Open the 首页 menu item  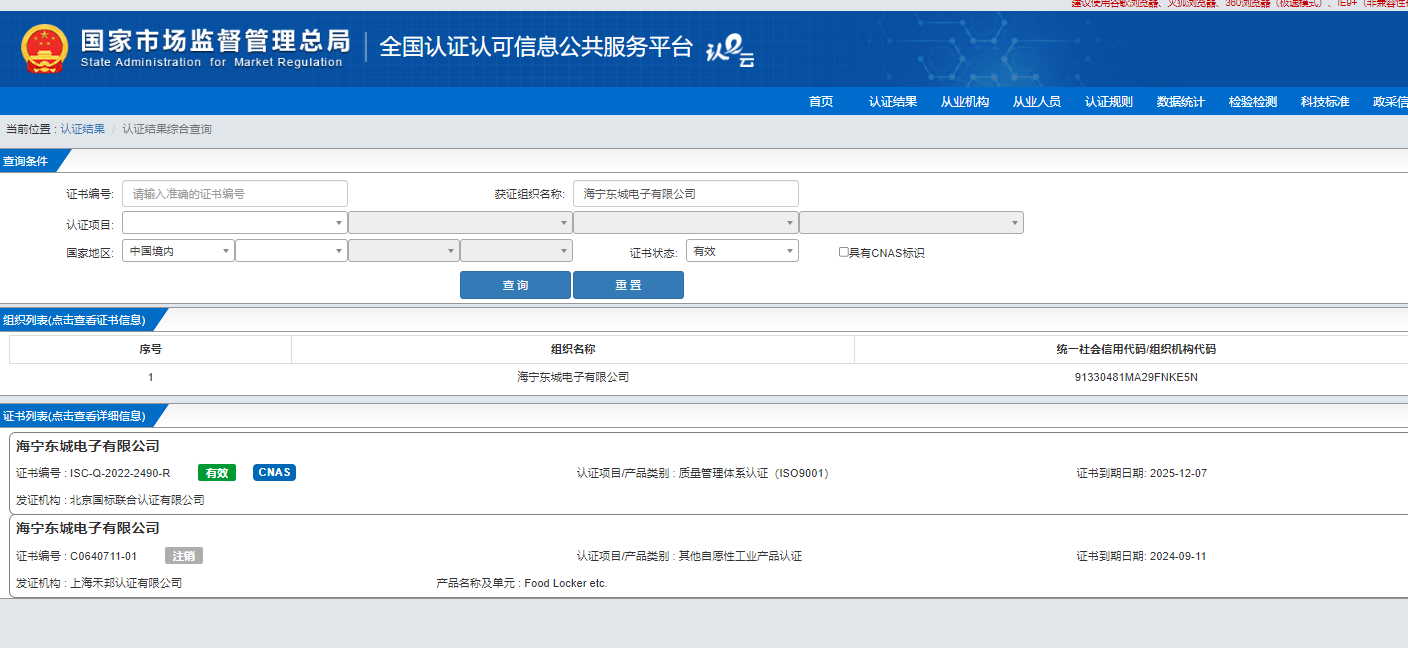(820, 102)
